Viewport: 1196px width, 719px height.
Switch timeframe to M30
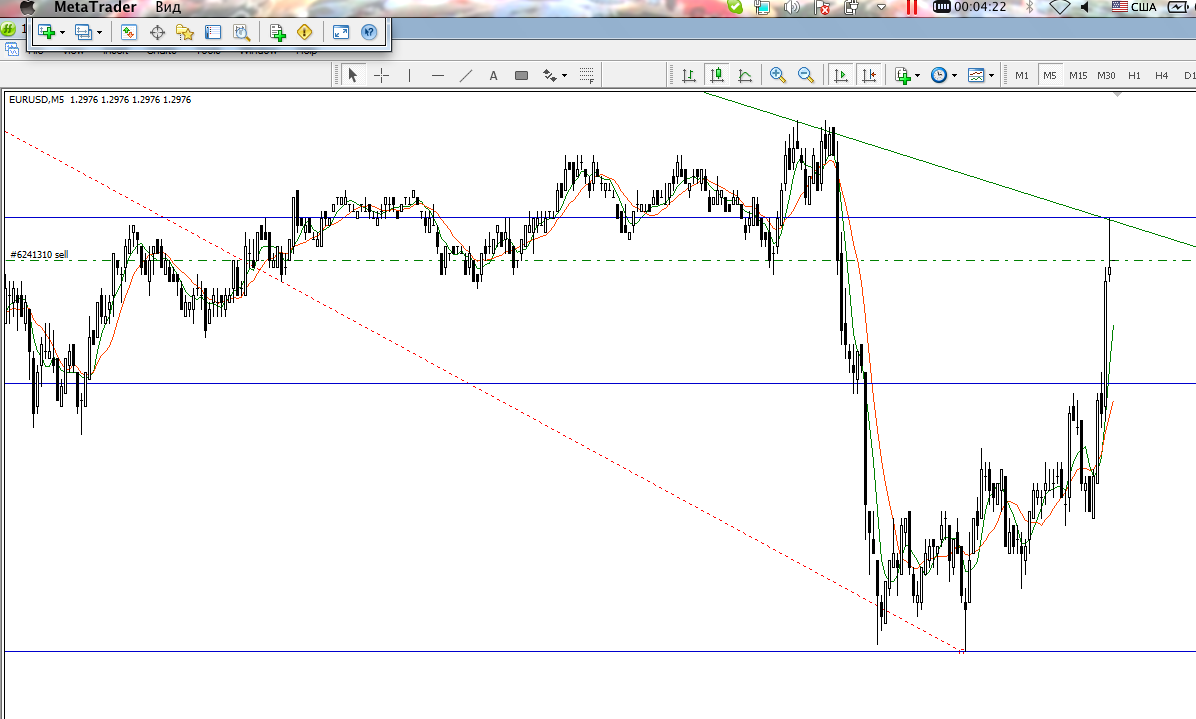tap(1106, 75)
